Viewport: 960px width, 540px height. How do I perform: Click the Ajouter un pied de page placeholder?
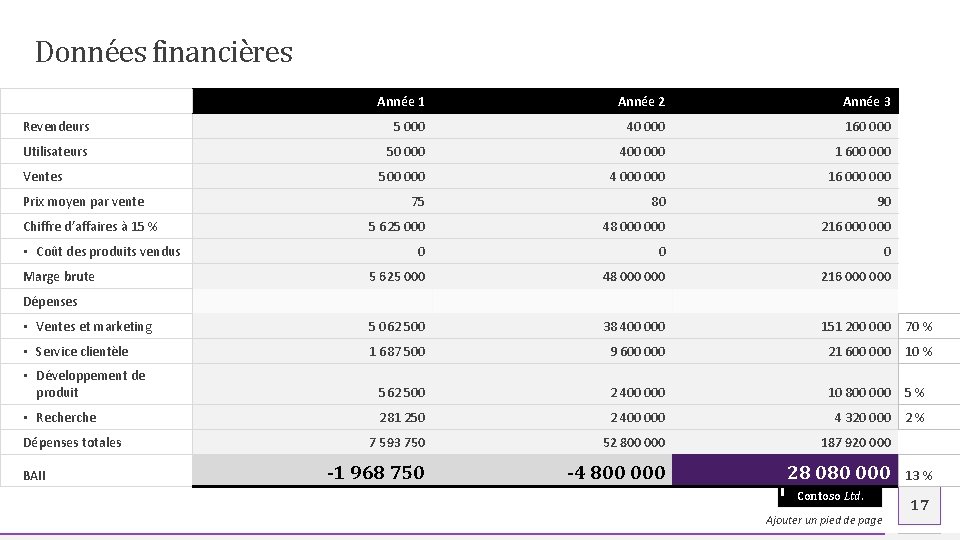(824, 520)
